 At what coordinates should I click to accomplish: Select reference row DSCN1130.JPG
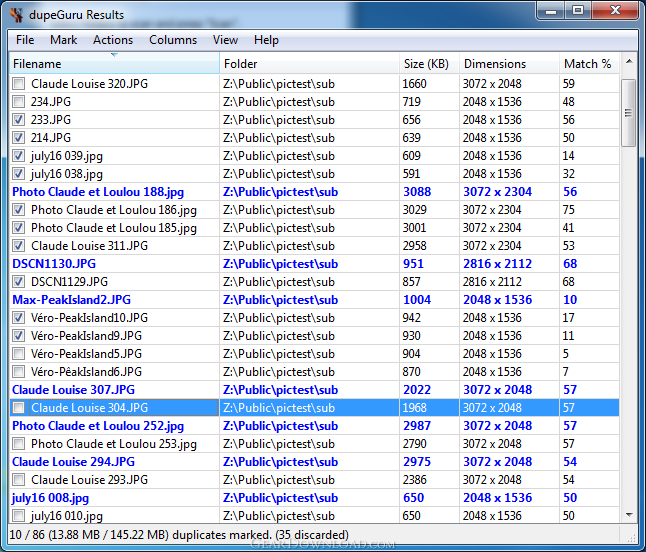click(x=314, y=264)
